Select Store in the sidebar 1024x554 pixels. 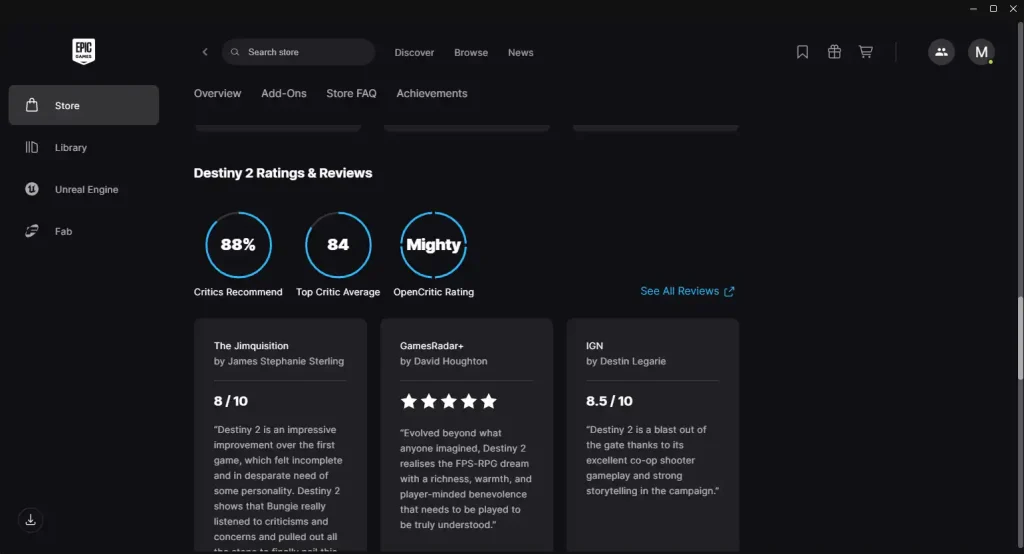coord(84,105)
